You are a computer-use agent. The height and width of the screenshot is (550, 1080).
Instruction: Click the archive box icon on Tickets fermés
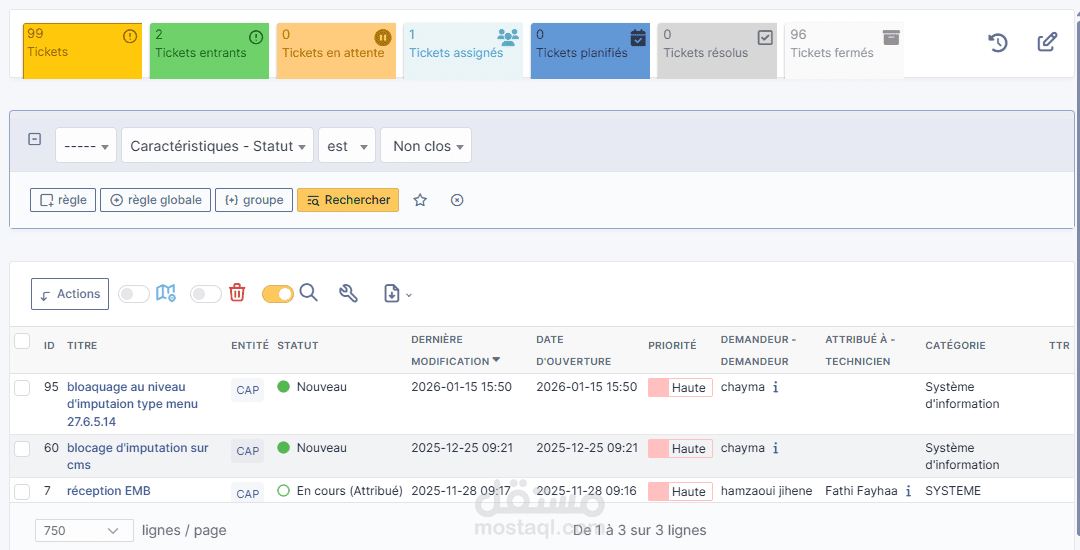(891, 37)
